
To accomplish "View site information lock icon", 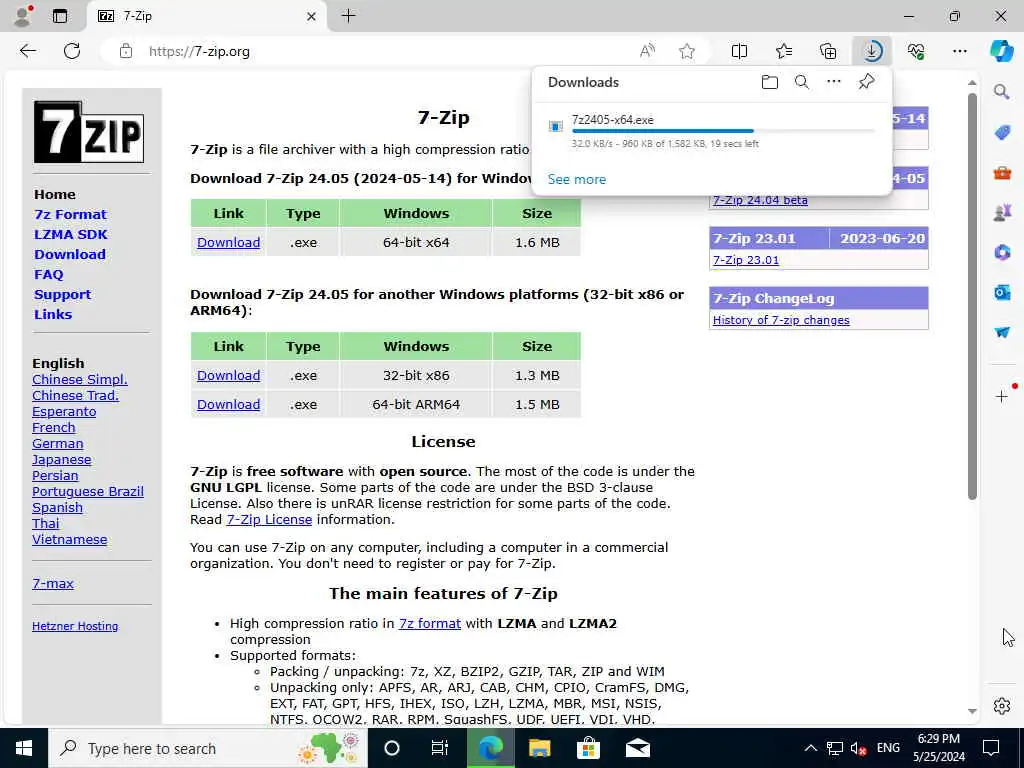I will point(125,51).
